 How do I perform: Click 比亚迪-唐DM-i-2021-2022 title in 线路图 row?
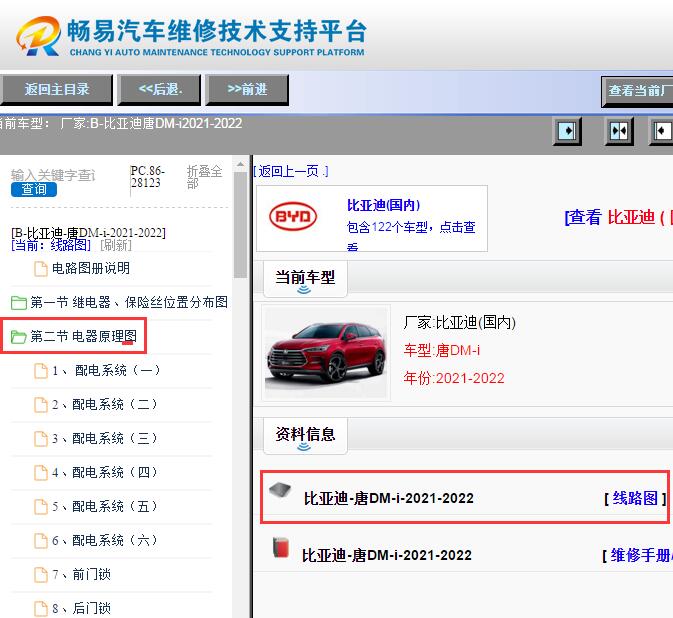(x=389, y=499)
